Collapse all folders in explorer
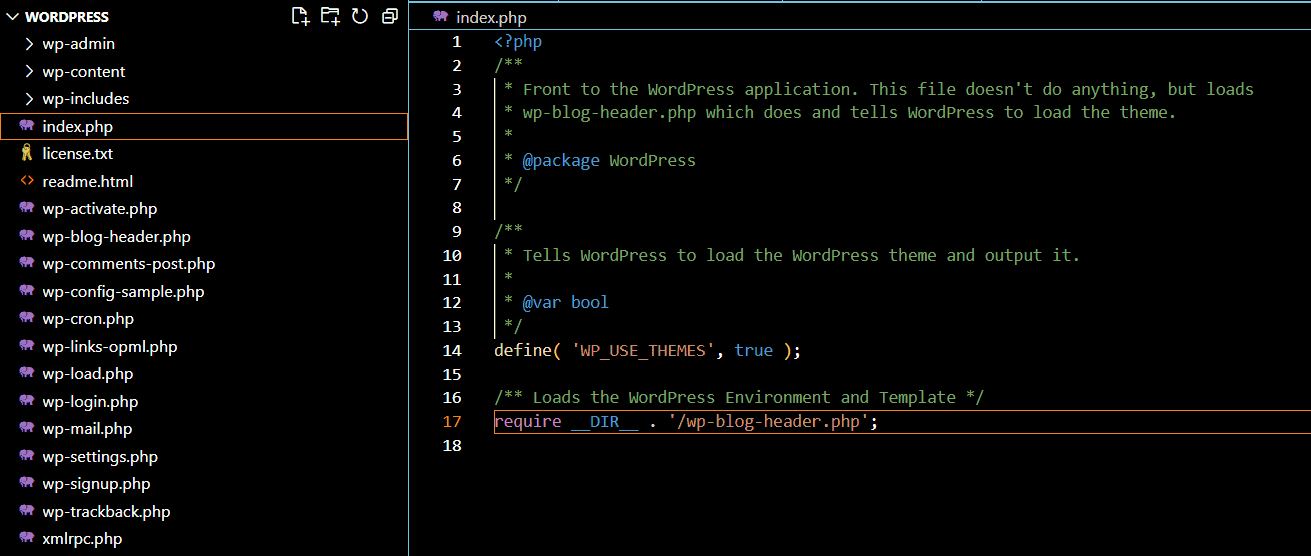Image resolution: width=1311 pixels, height=556 pixels. (390, 16)
